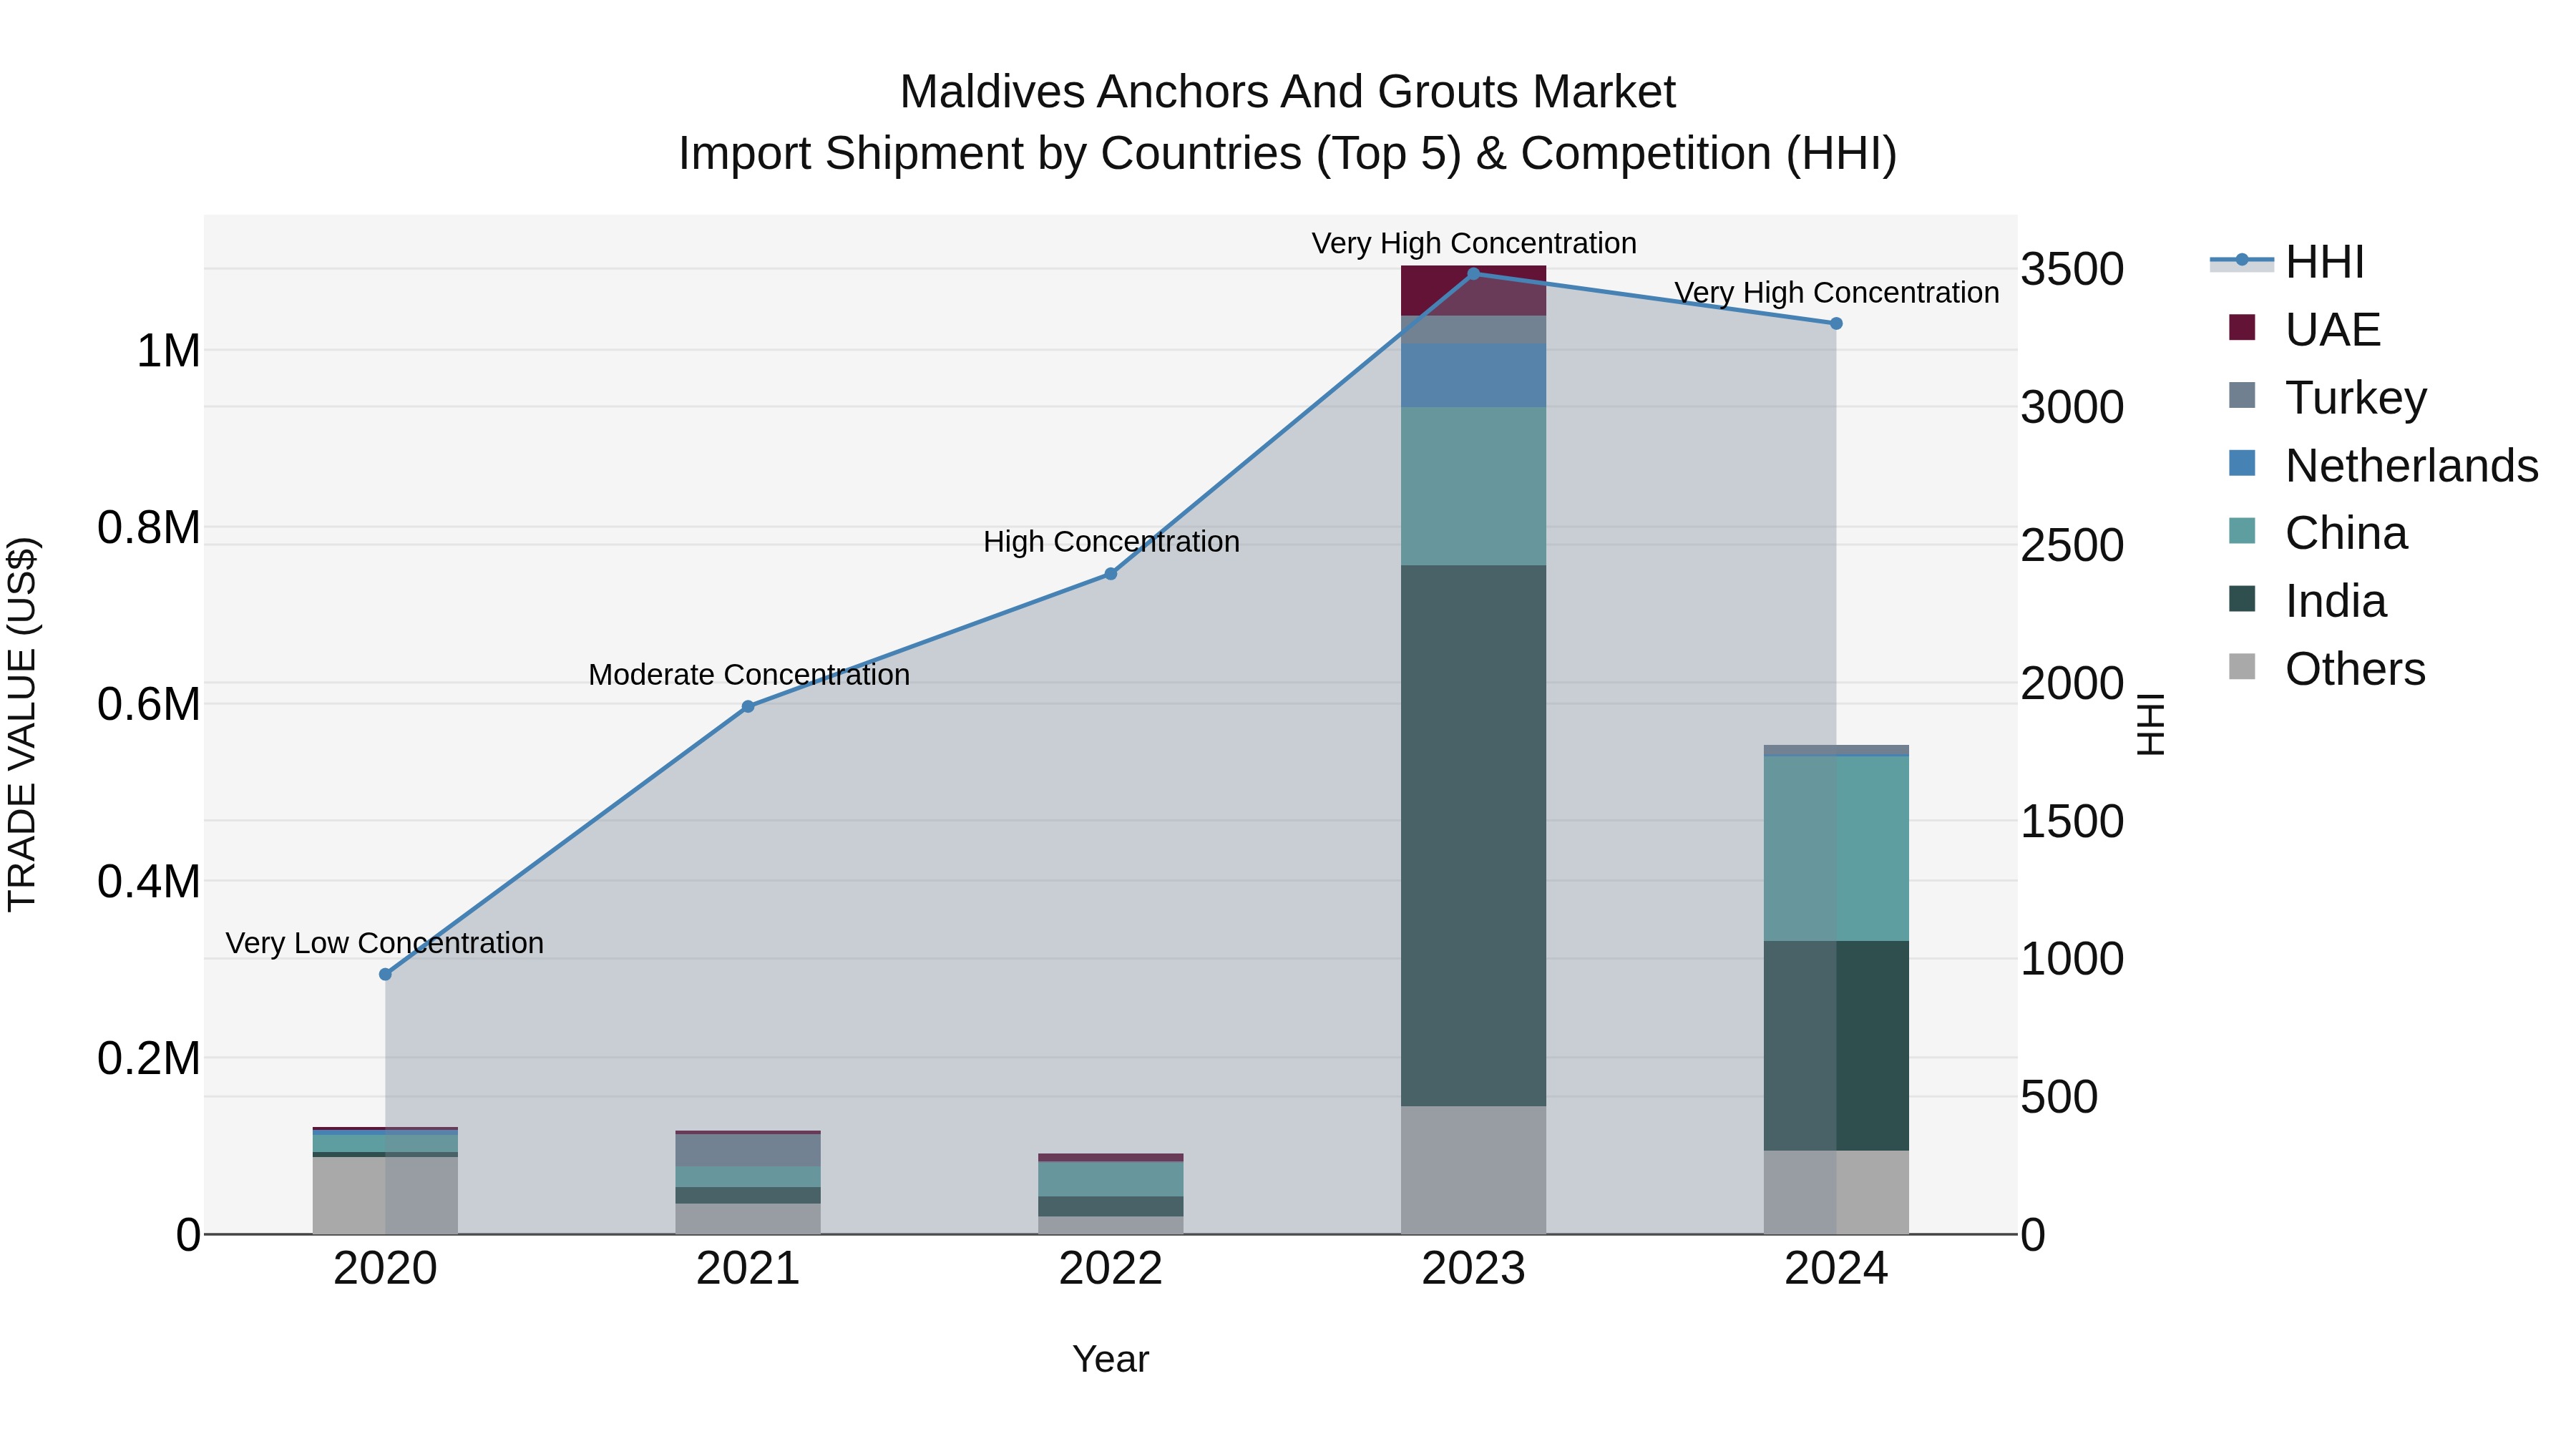Viewport: 2576px width, 1449px height.
Task: Click the UAE segment of the 2023 bar
Action: (1473, 291)
